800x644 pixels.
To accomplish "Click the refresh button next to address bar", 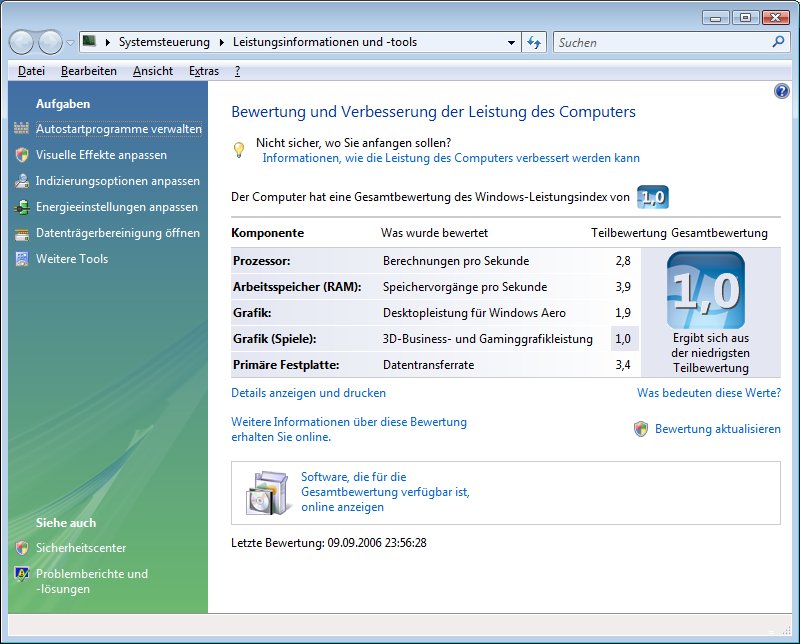I will [x=534, y=42].
